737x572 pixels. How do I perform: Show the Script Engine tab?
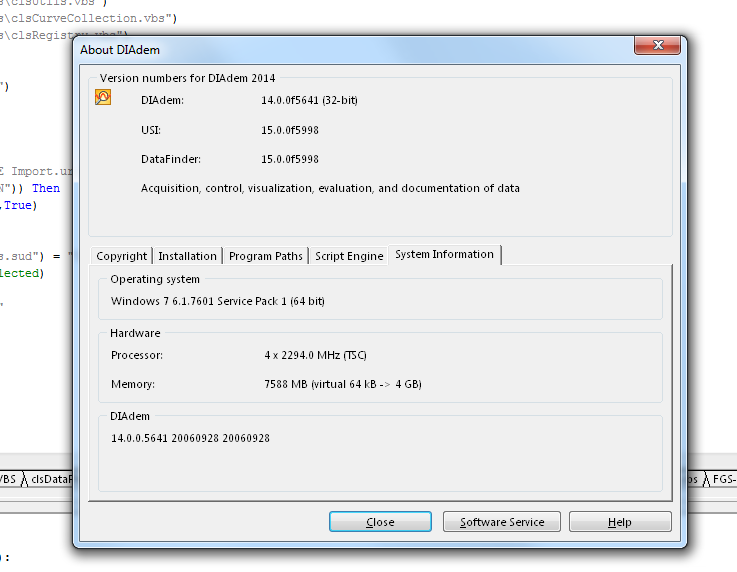349,256
